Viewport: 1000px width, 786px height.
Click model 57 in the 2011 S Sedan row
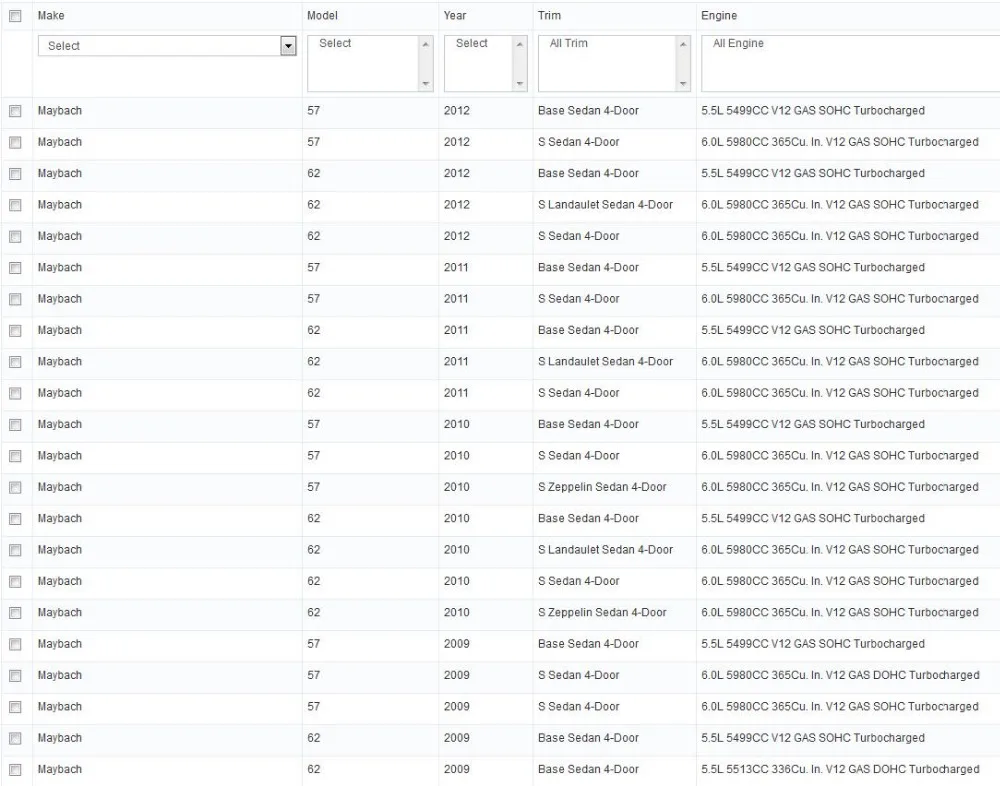click(x=314, y=299)
